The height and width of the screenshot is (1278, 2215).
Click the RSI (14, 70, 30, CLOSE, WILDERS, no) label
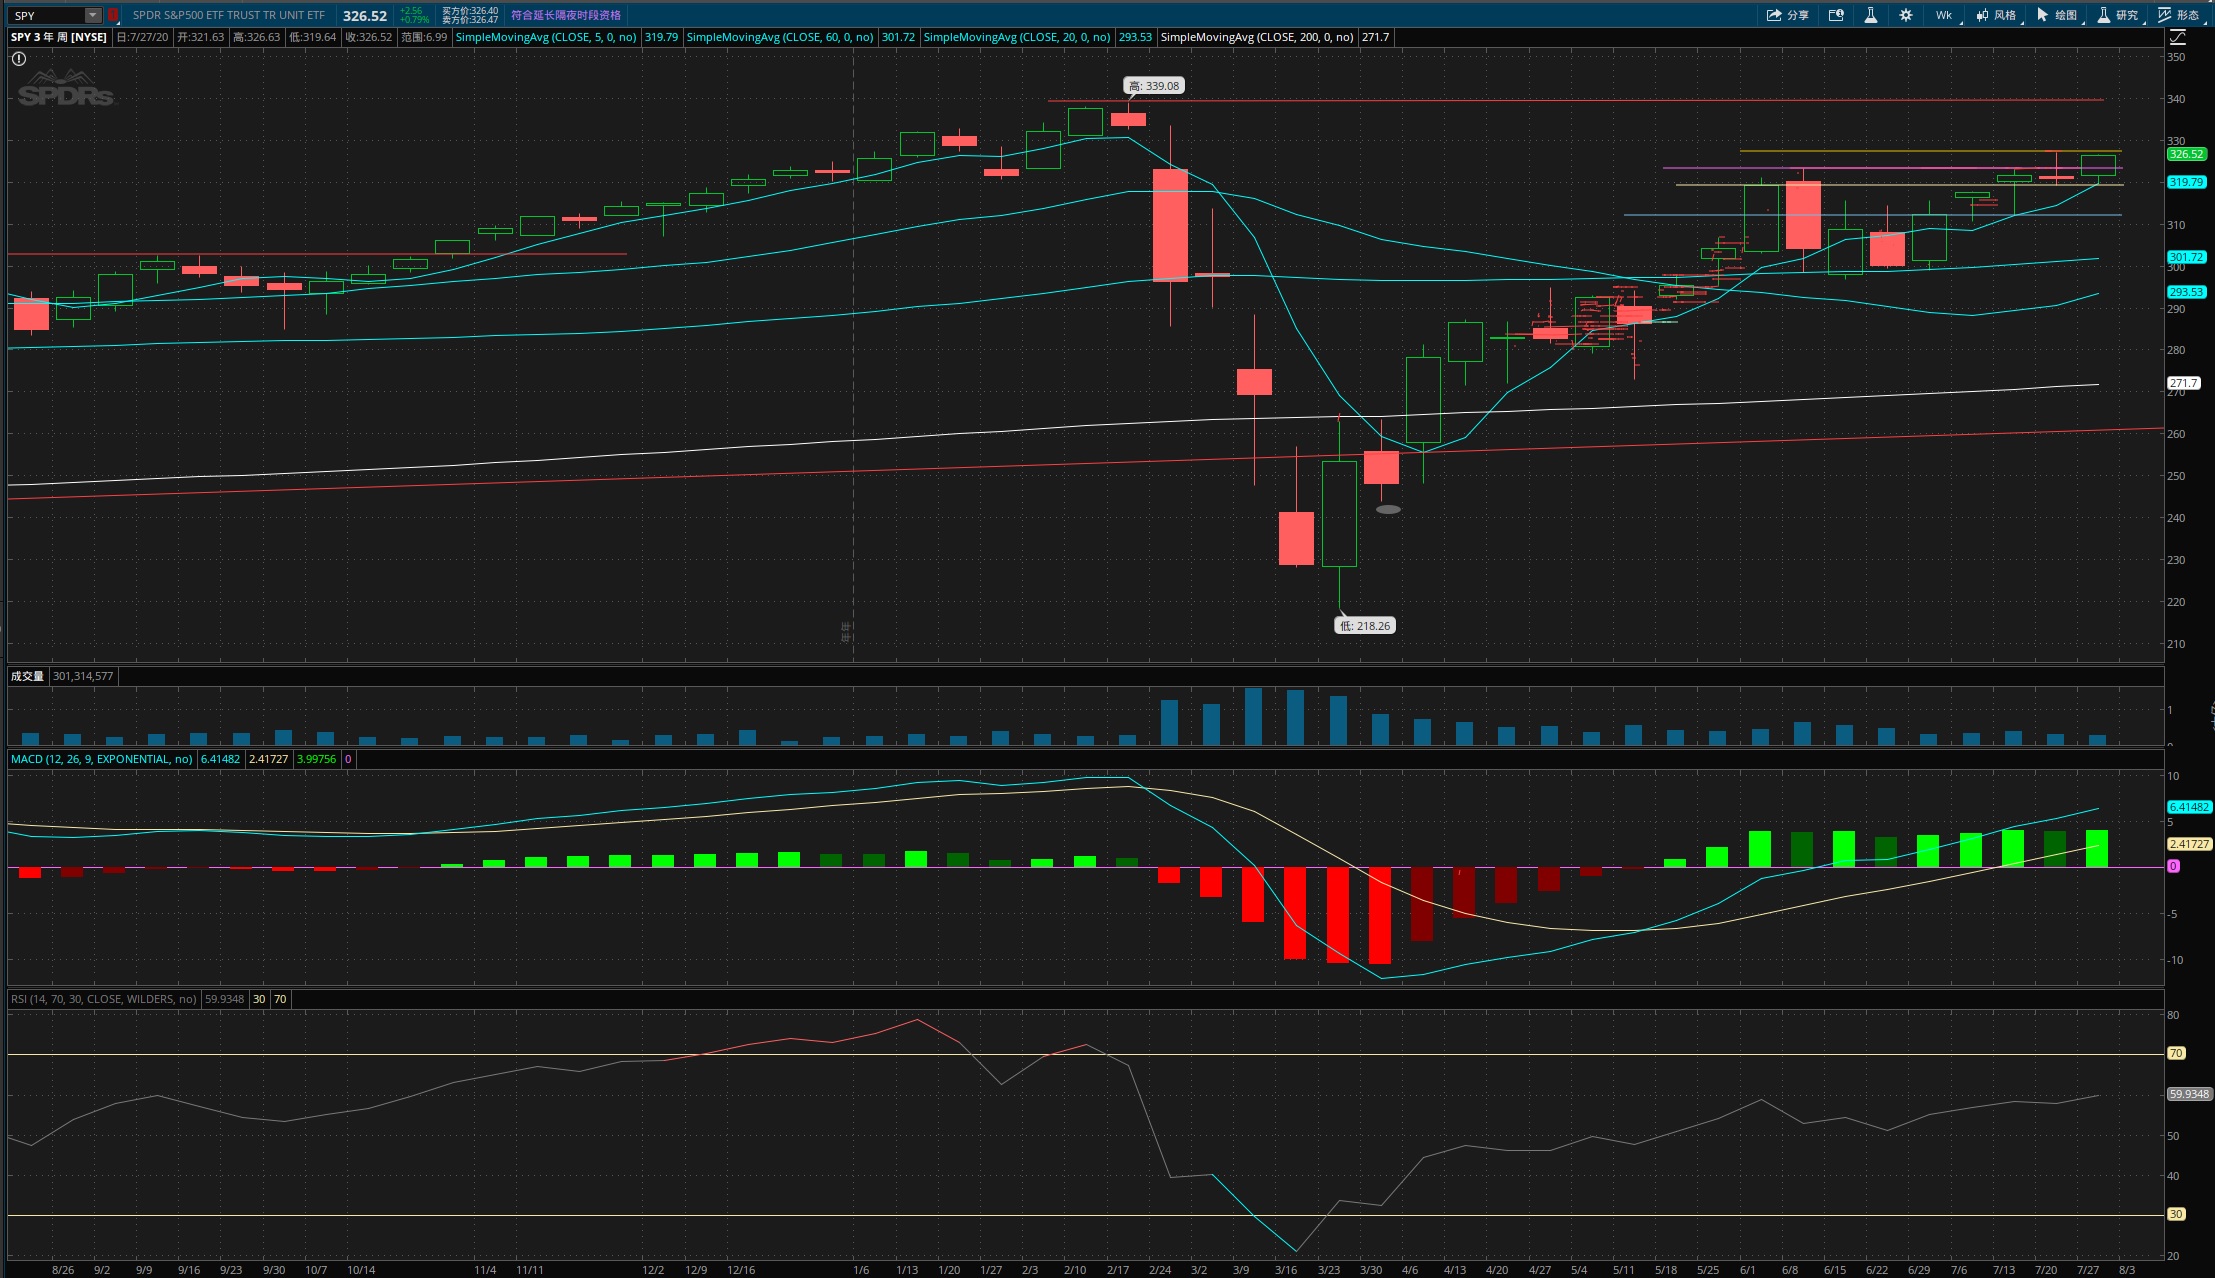tap(104, 999)
